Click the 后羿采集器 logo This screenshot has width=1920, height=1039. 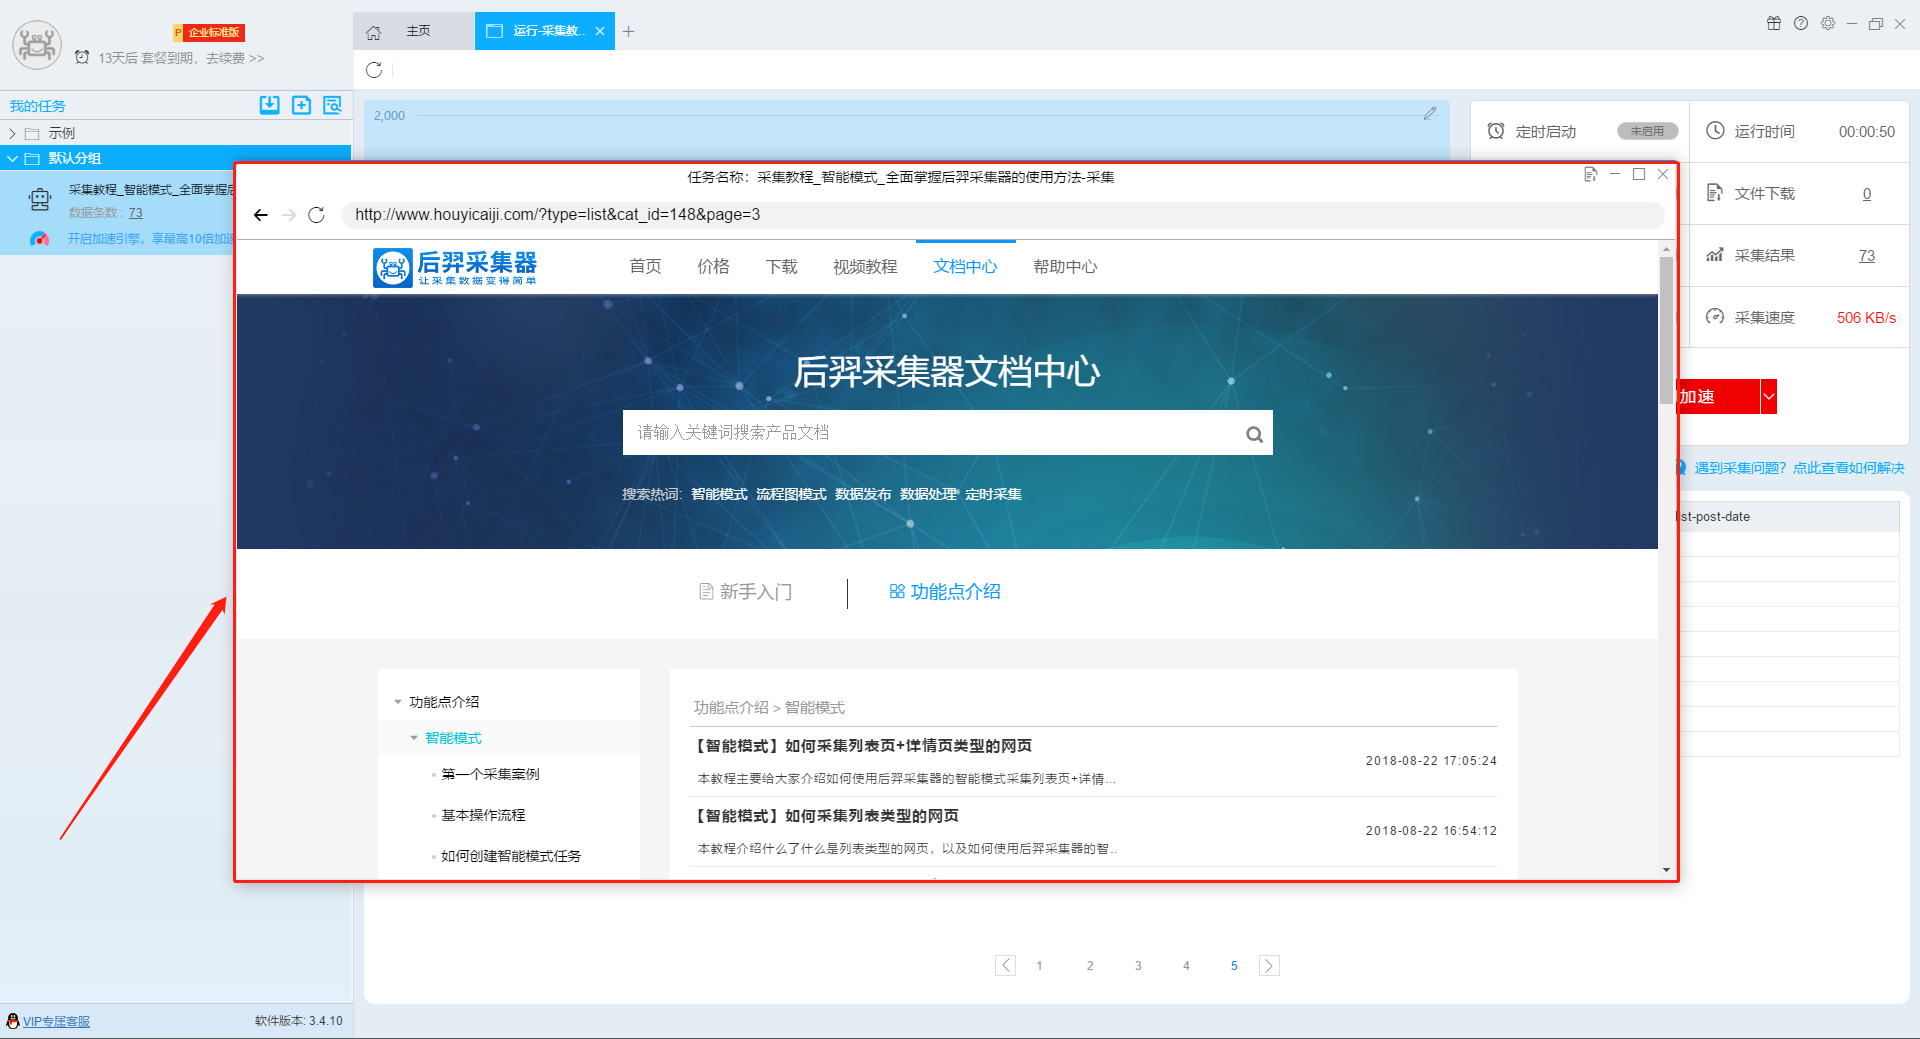(455, 267)
